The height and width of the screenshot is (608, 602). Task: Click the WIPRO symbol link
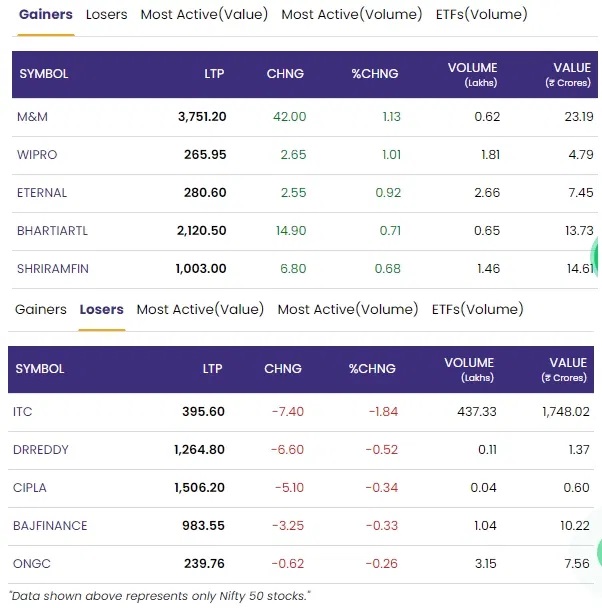pyautogui.click(x=37, y=155)
